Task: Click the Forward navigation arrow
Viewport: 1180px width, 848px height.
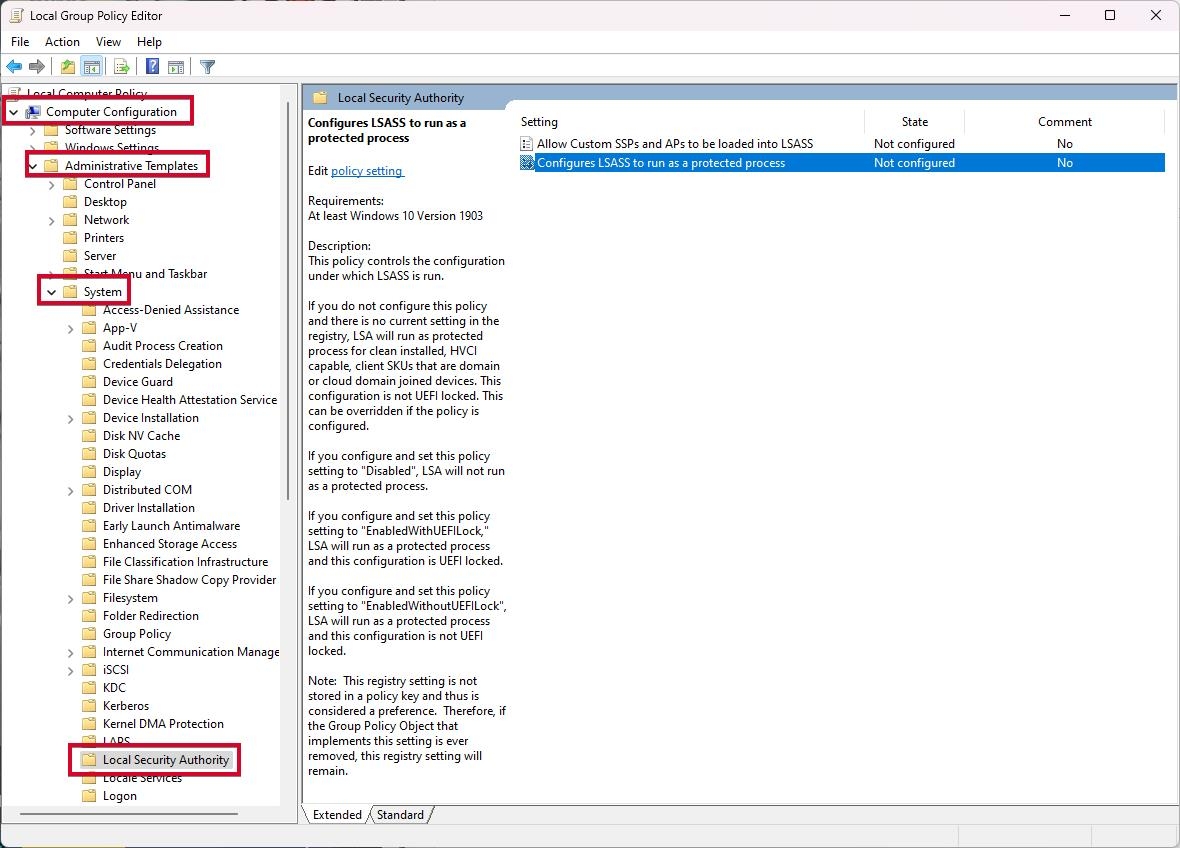Action: tap(38, 66)
